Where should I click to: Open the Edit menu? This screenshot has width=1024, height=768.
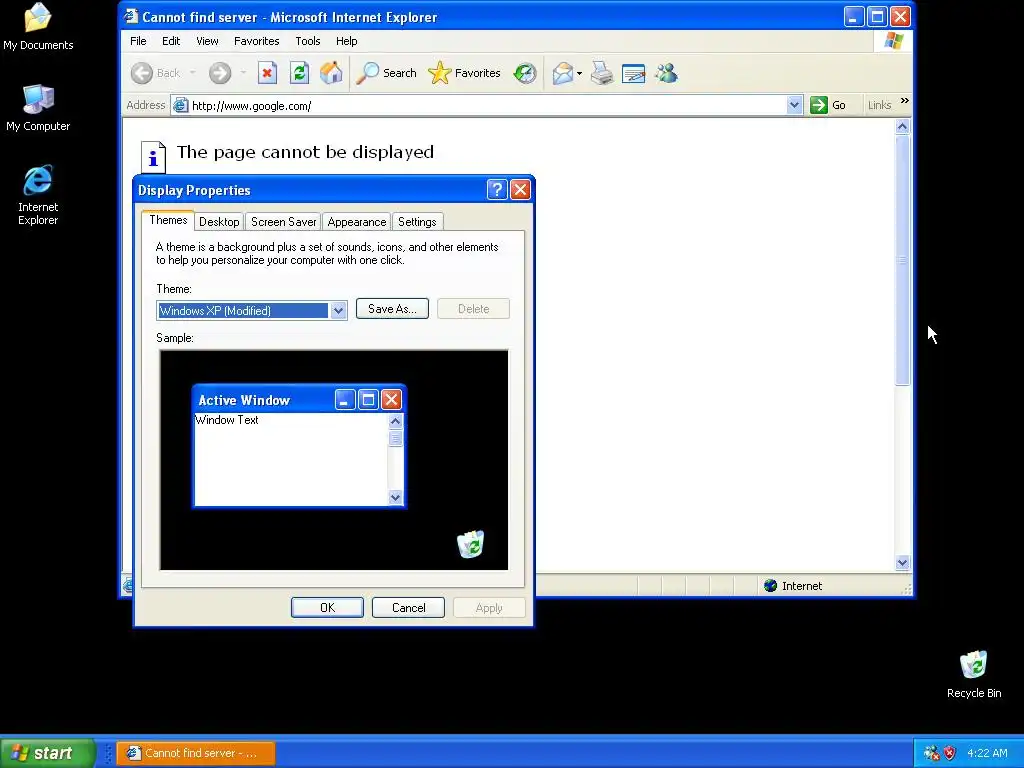171,40
